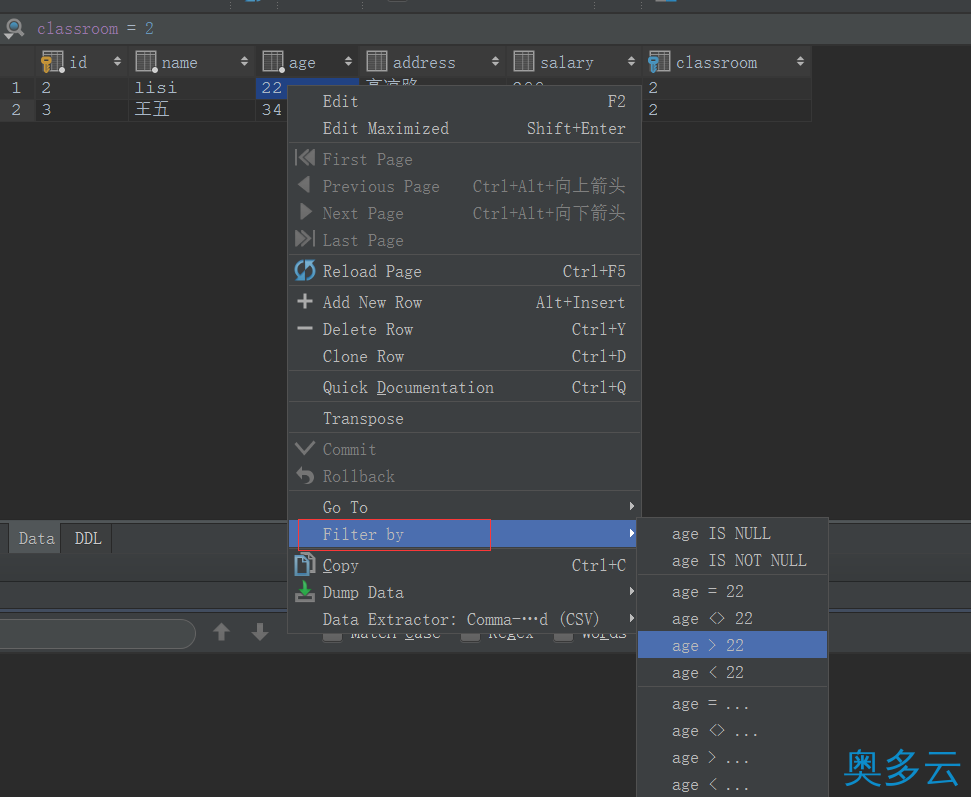
Task: Click the filter search magnifier icon
Action: 14,28
